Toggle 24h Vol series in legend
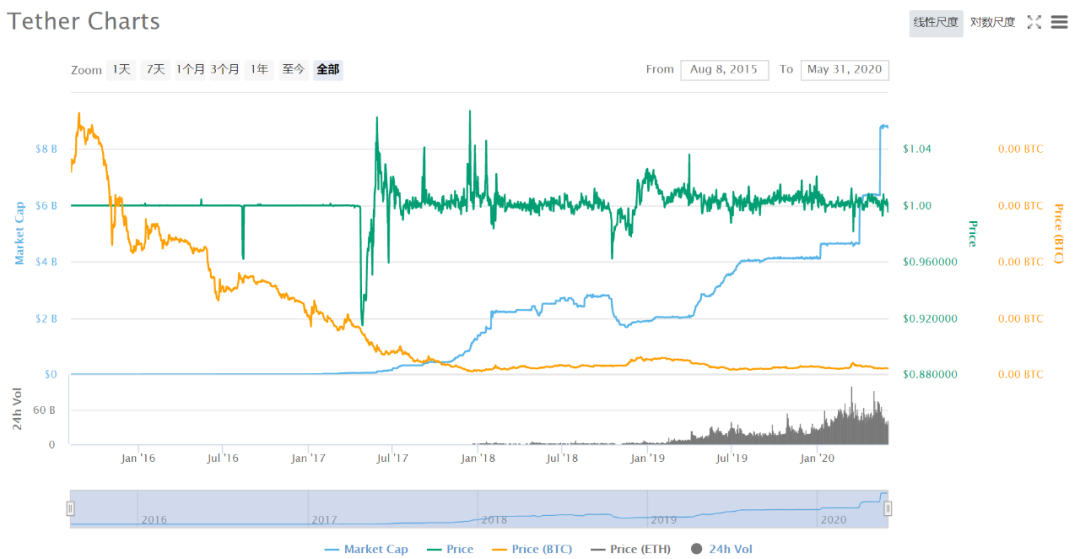 723,549
